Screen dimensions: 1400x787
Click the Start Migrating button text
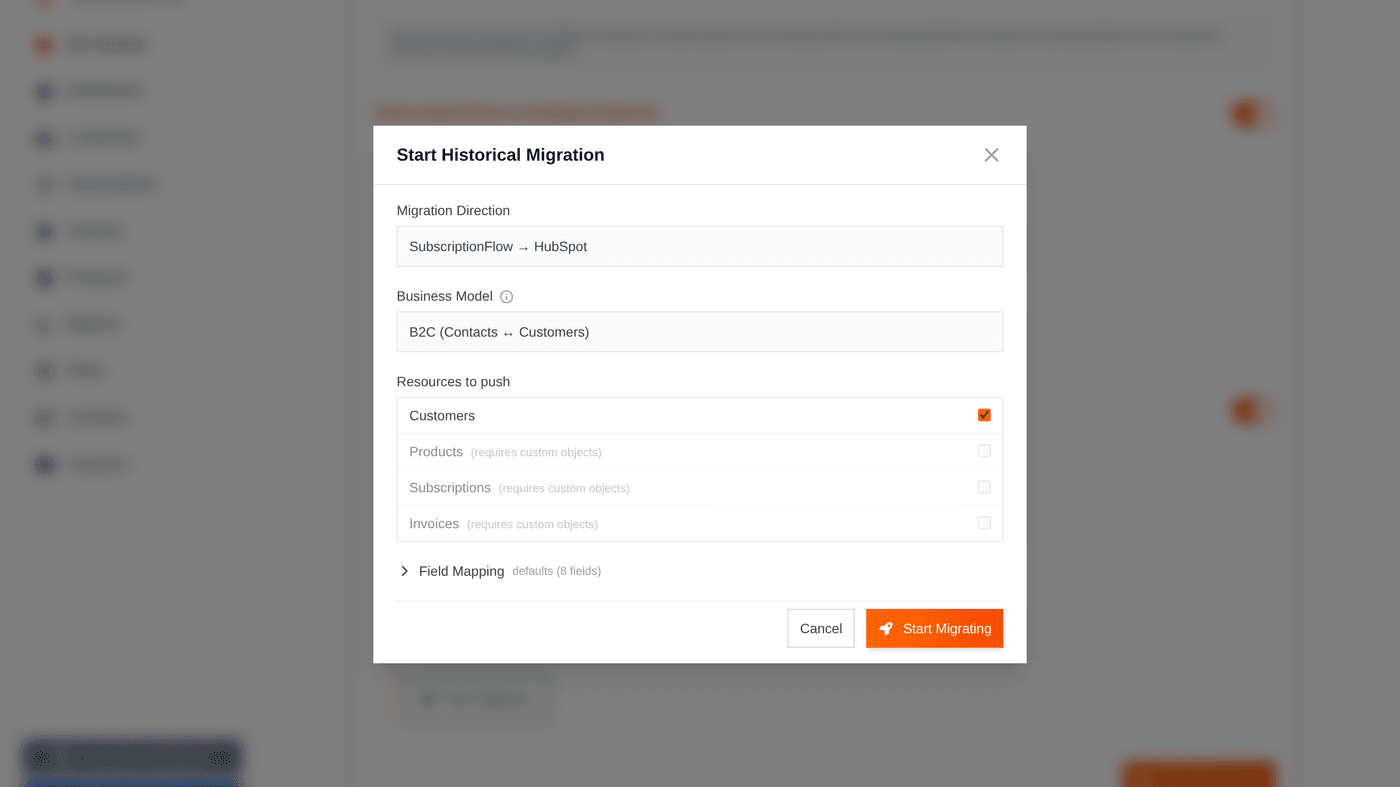947,629
